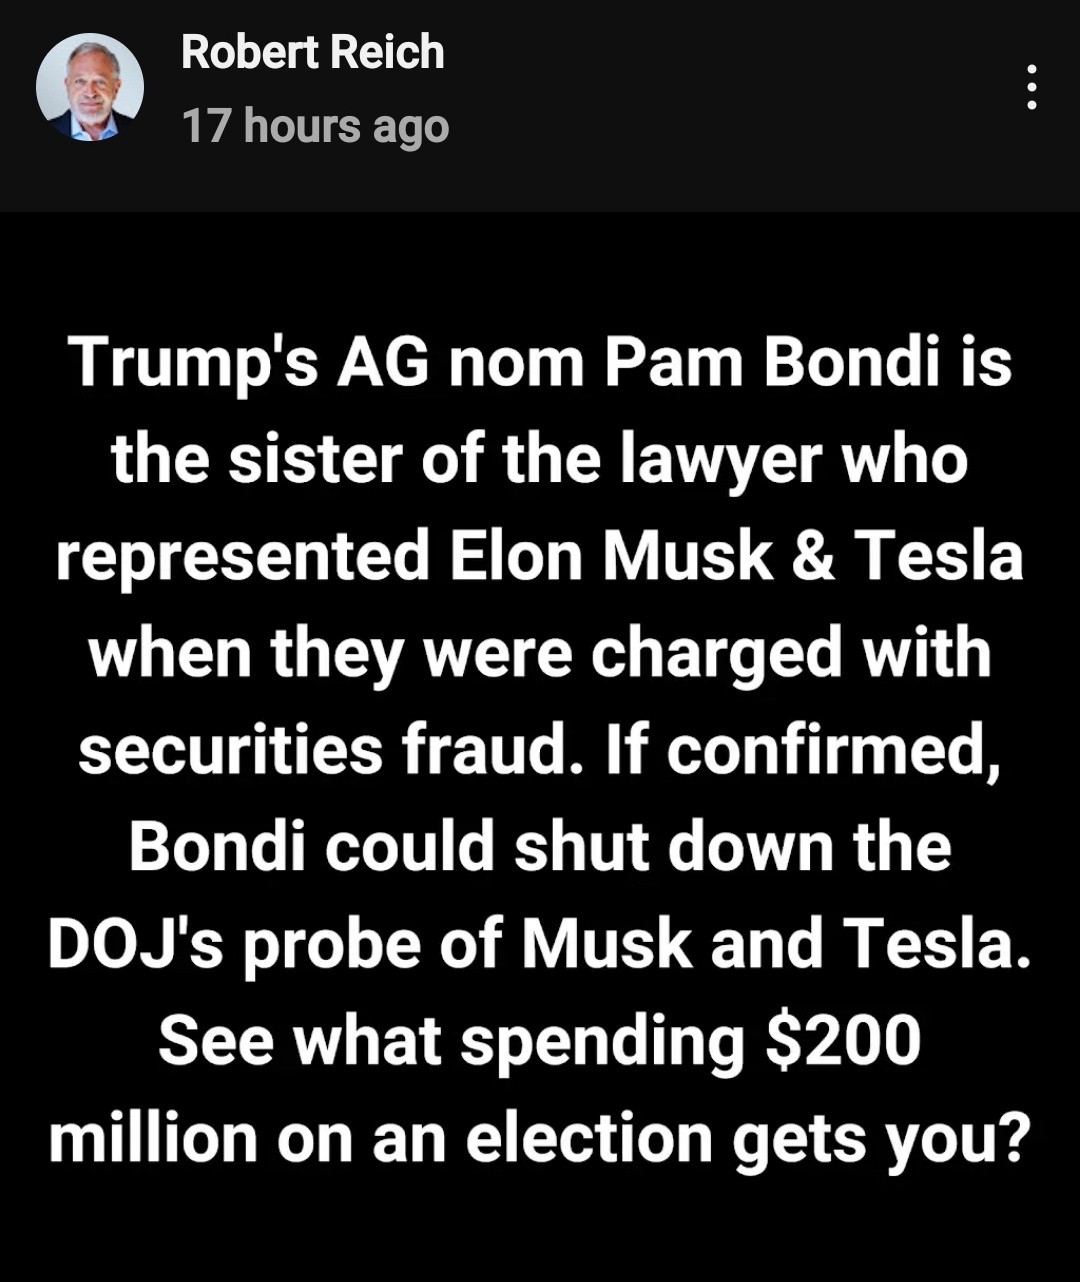This screenshot has height=1282, width=1080.
Task: Click the empty black area below the post text
Action: pyautogui.click(x=540, y=1230)
